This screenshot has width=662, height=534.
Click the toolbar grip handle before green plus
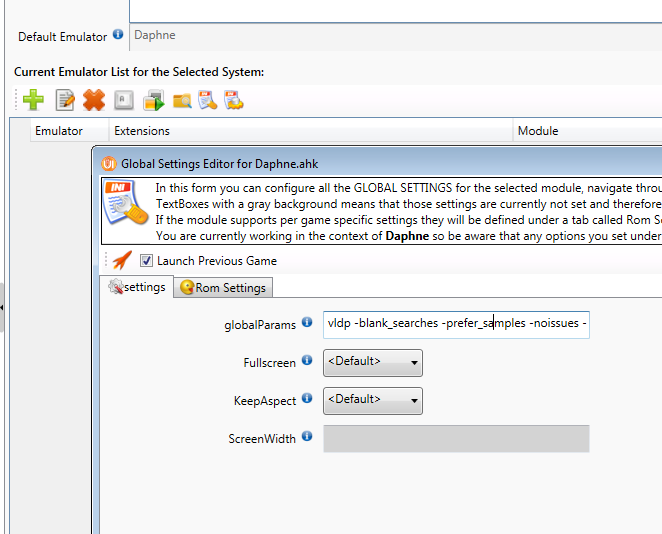click(x=16, y=100)
